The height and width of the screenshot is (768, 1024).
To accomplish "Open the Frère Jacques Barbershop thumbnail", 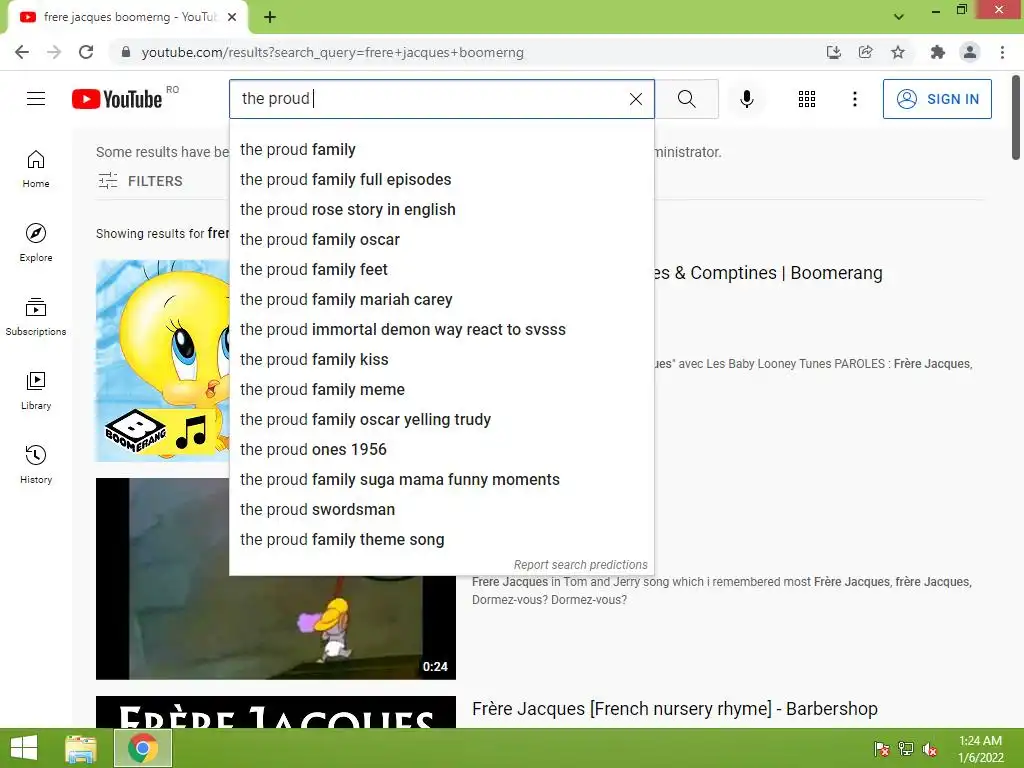I will point(276,712).
